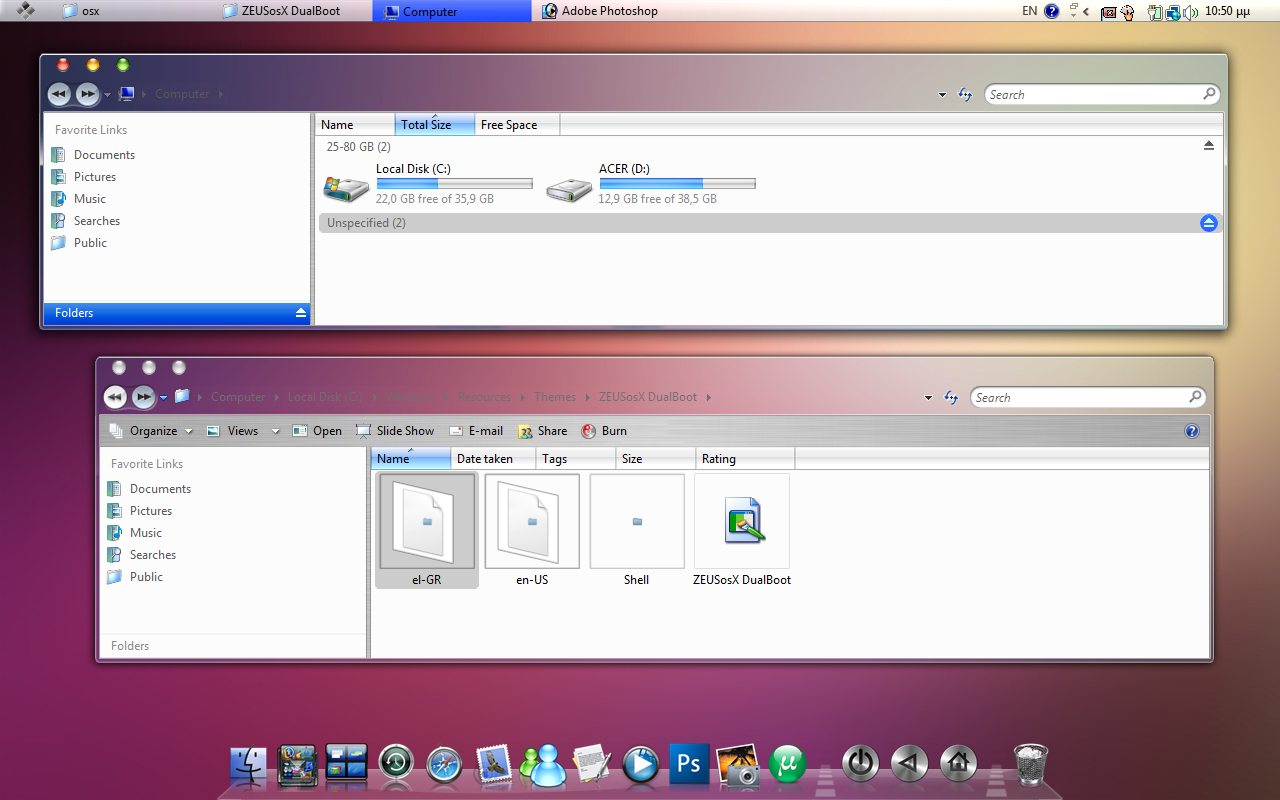Refresh the Computer window location

(965, 94)
